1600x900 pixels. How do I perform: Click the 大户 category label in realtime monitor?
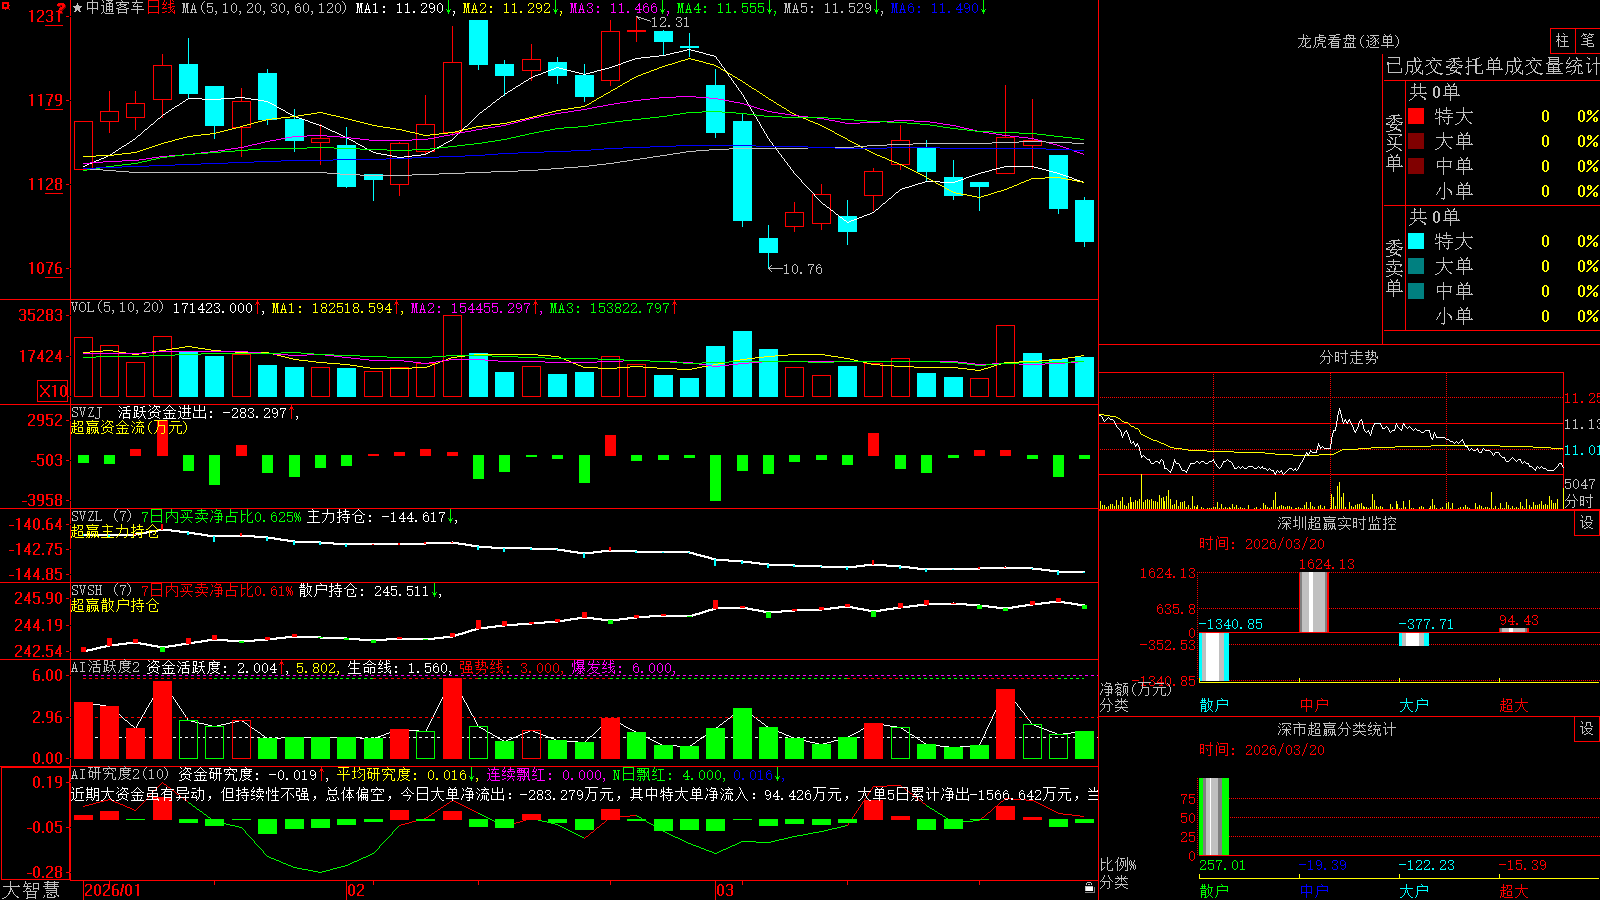point(1414,705)
